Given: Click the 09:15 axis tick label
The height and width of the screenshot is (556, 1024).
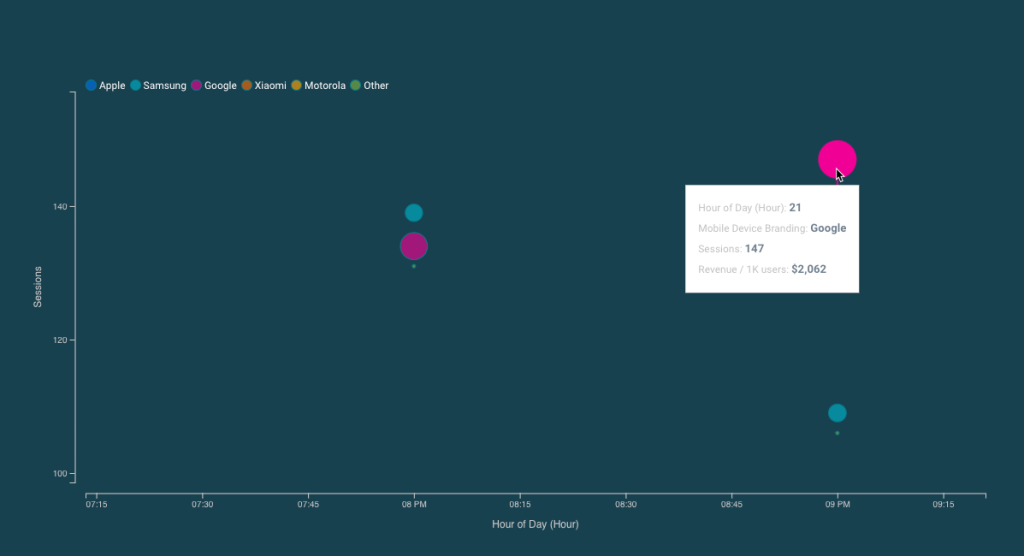Looking at the screenshot, I should point(943,504).
